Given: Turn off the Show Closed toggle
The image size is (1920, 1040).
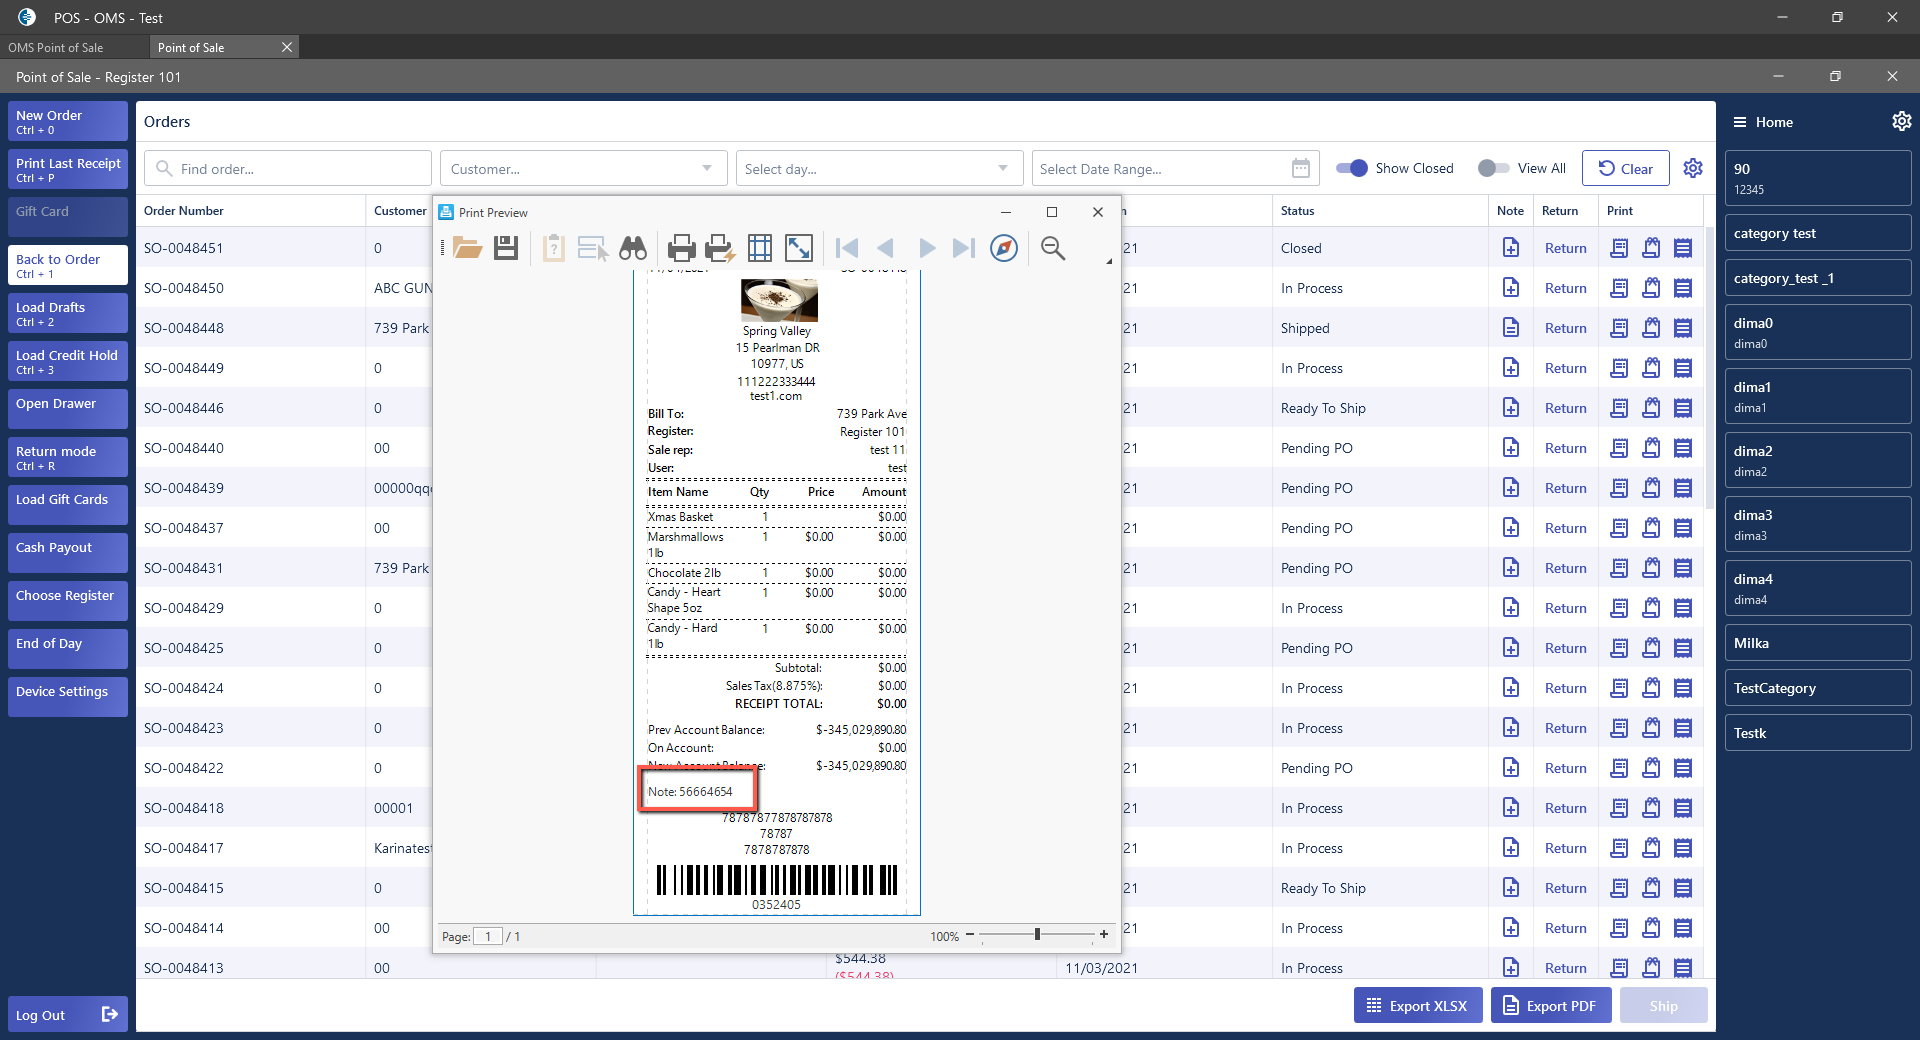Looking at the screenshot, I should (1352, 168).
